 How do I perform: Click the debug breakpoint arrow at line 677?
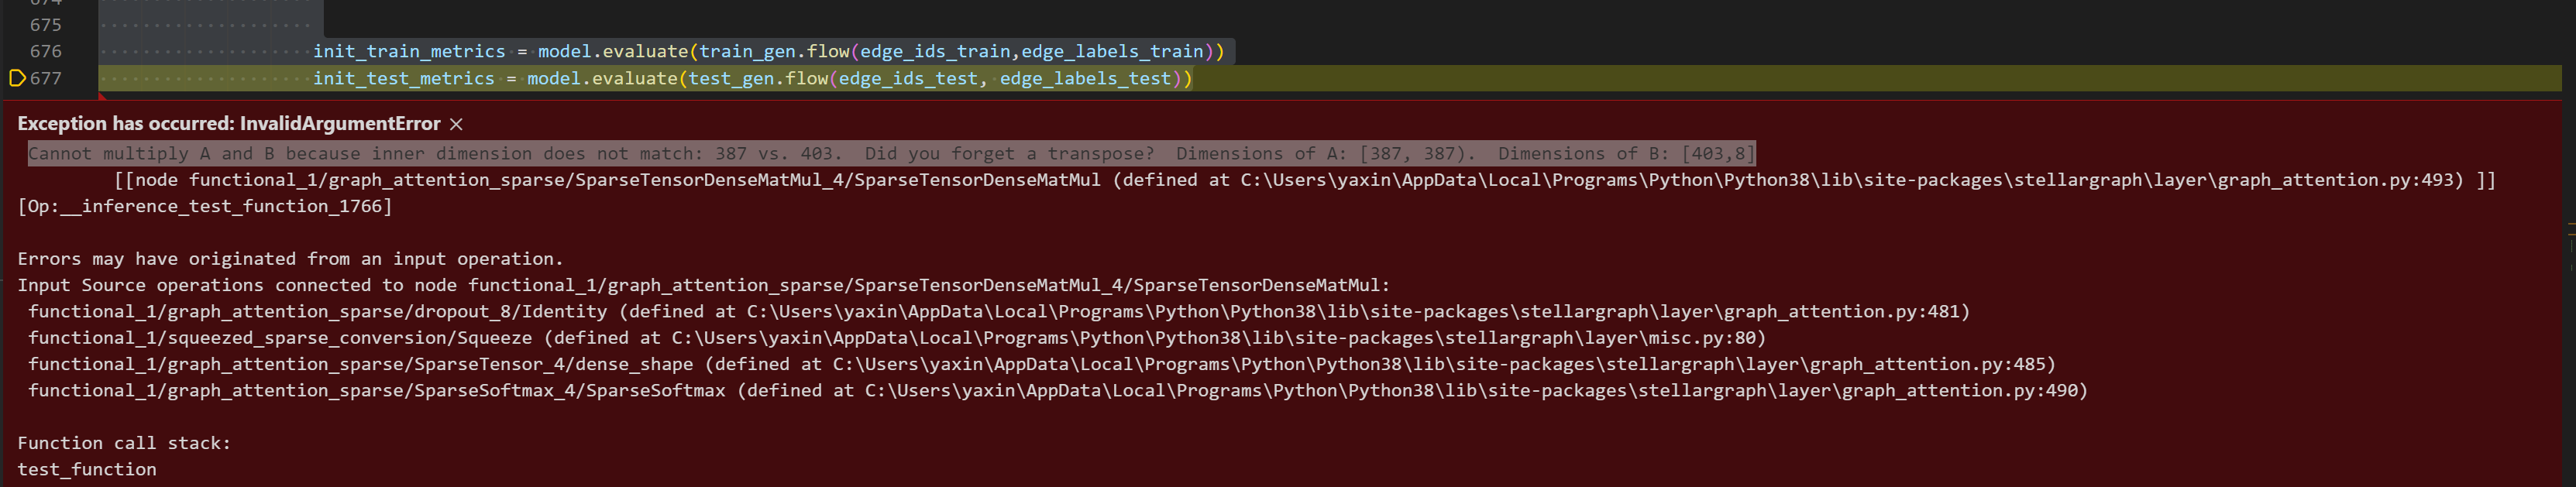pyautogui.click(x=17, y=78)
